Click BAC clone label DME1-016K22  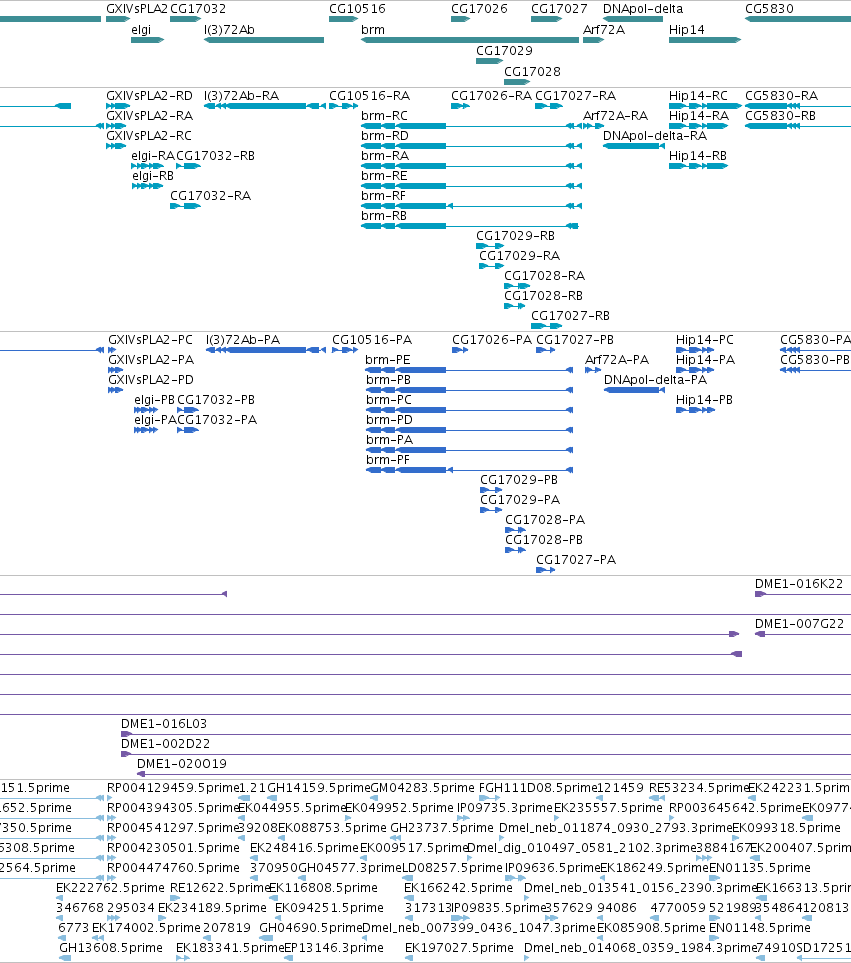pos(799,583)
